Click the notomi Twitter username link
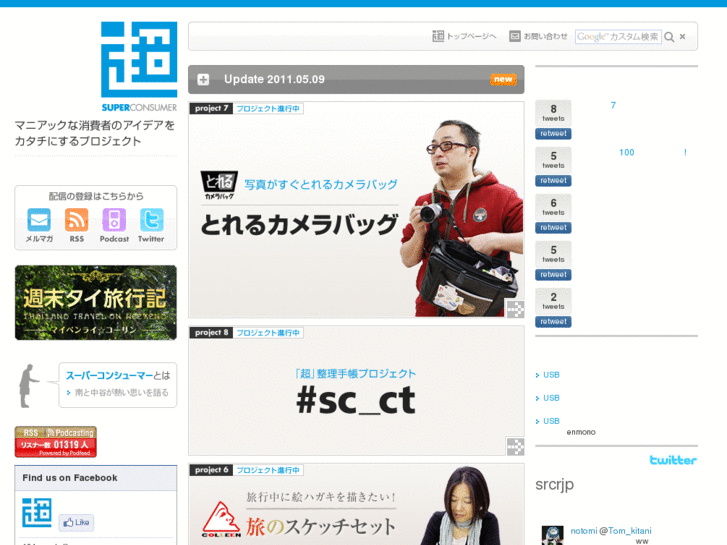Image resolution: width=727 pixels, height=545 pixels. click(584, 531)
